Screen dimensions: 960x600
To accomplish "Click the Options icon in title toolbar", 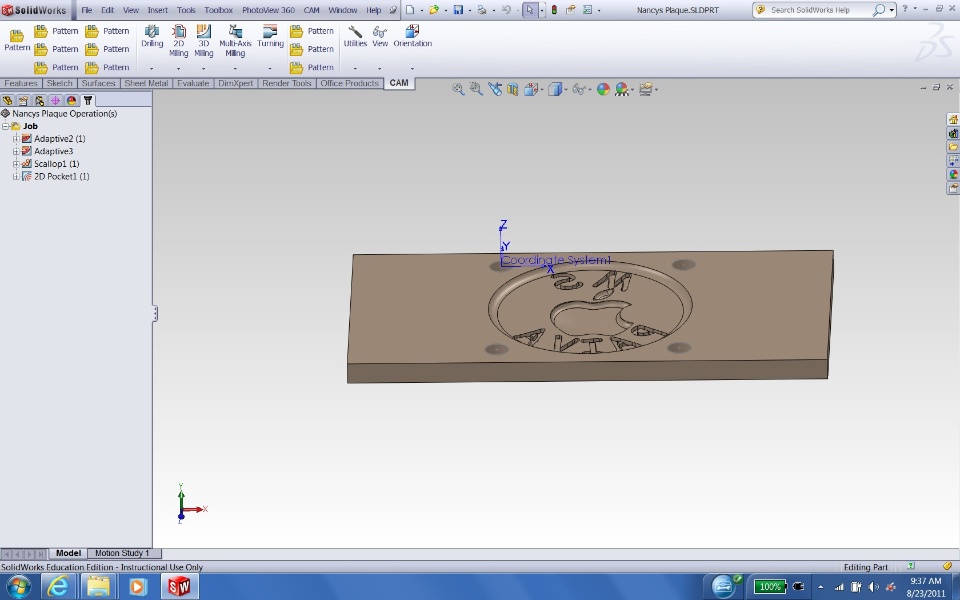I will (x=588, y=10).
